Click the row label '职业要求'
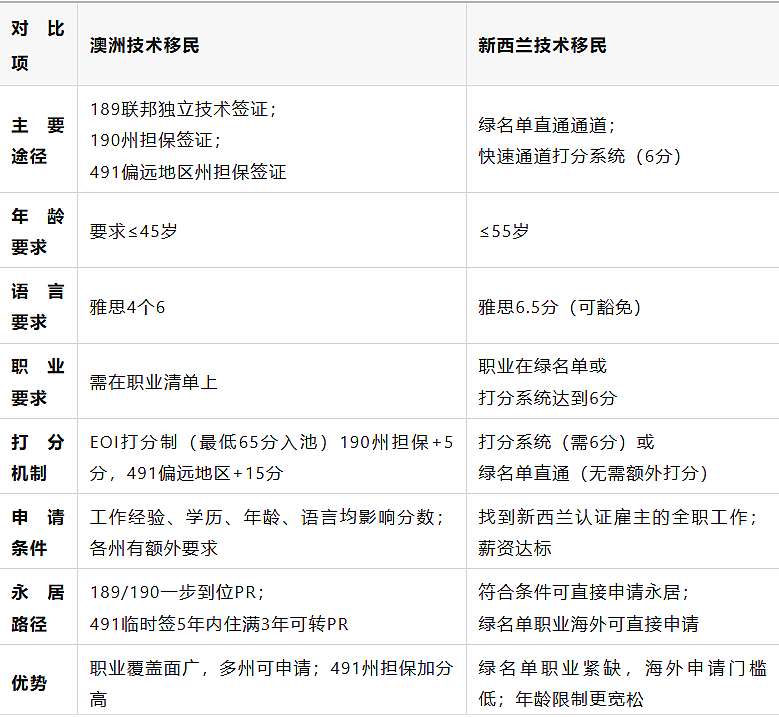The image size is (779, 717). [x=38, y=382]
